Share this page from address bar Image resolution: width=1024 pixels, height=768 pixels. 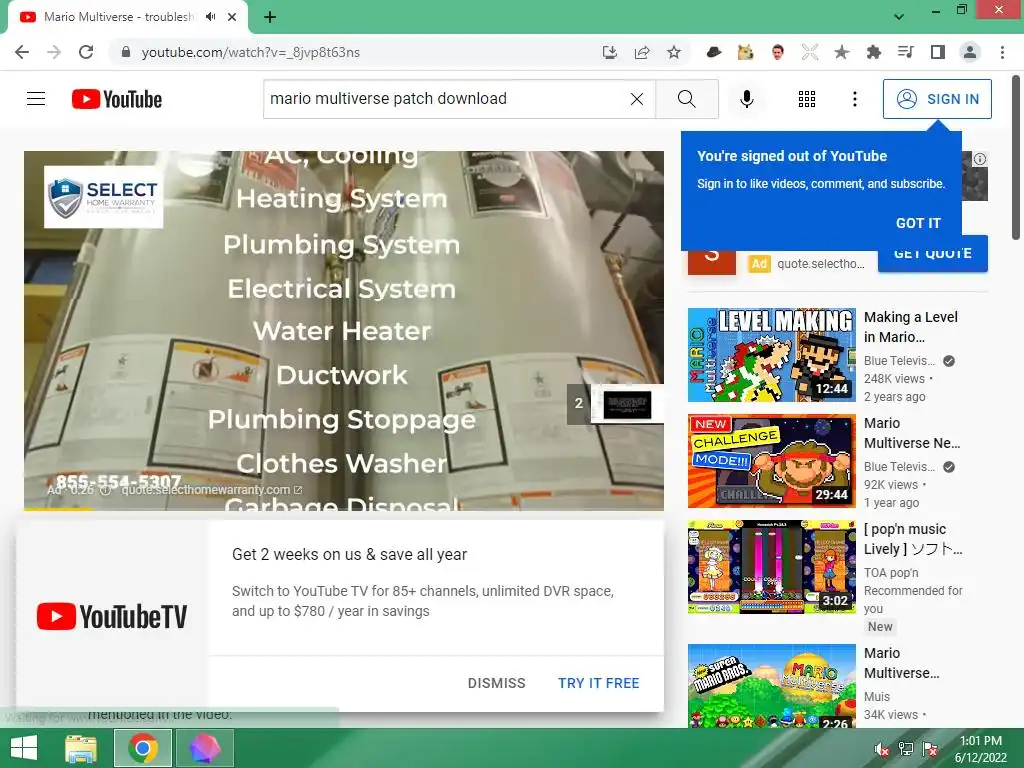point(642,52)
